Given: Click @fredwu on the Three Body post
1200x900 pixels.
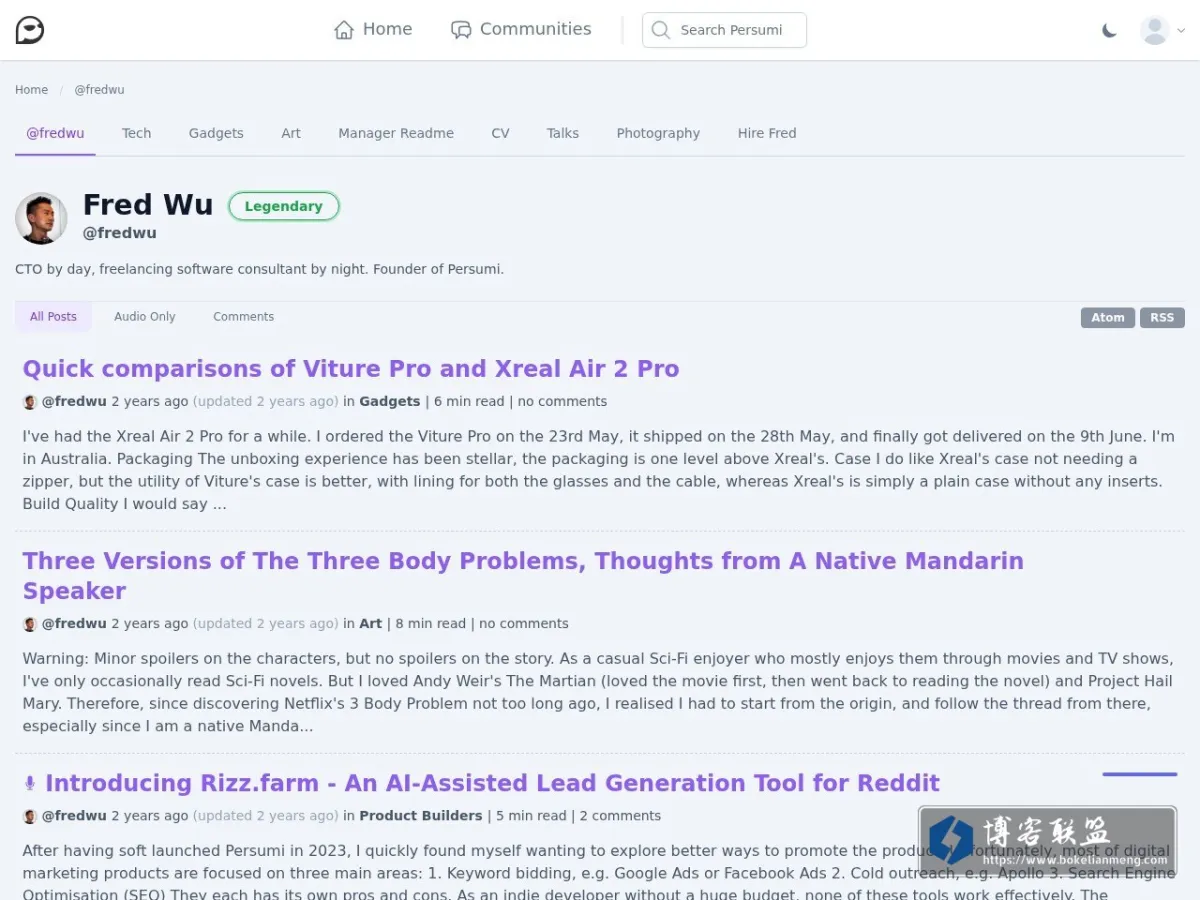Looking at the screenshot, I should coord(74,623).
